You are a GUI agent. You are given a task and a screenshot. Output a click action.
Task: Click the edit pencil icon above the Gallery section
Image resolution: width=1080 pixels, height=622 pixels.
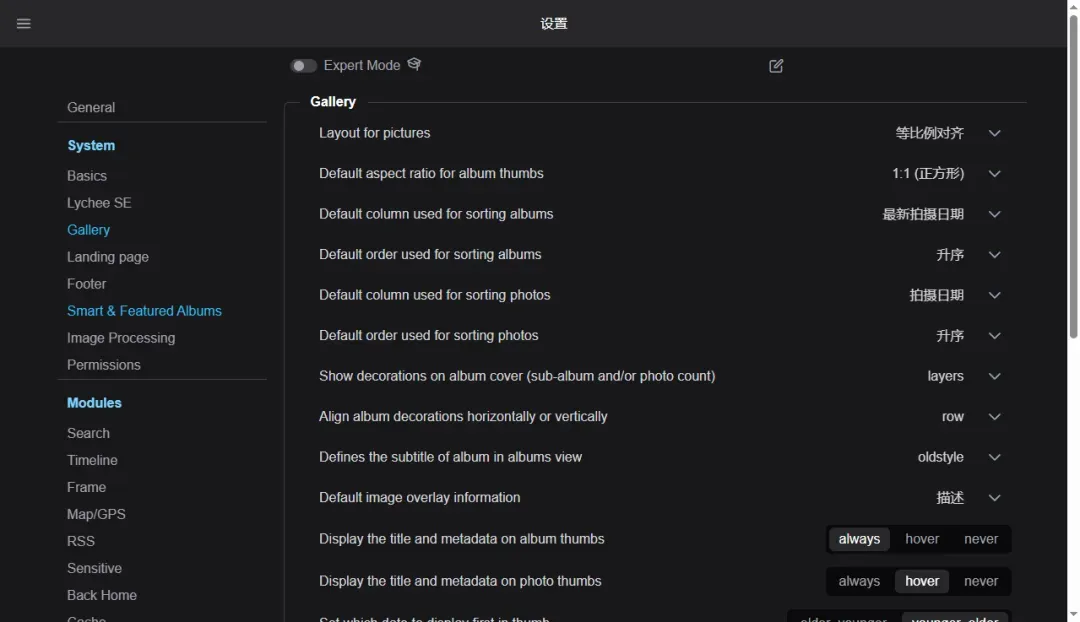click(x=776, y=66)
